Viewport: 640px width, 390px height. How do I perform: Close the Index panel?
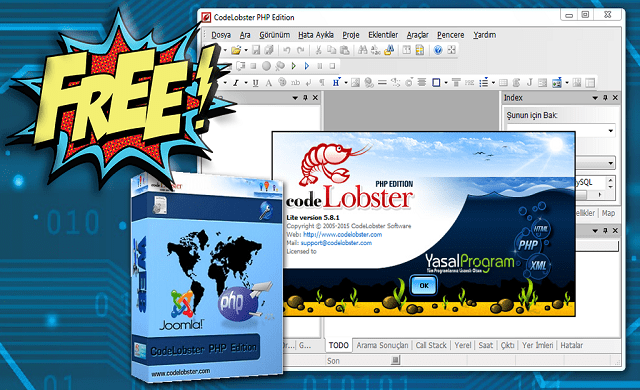coord(615,98)
